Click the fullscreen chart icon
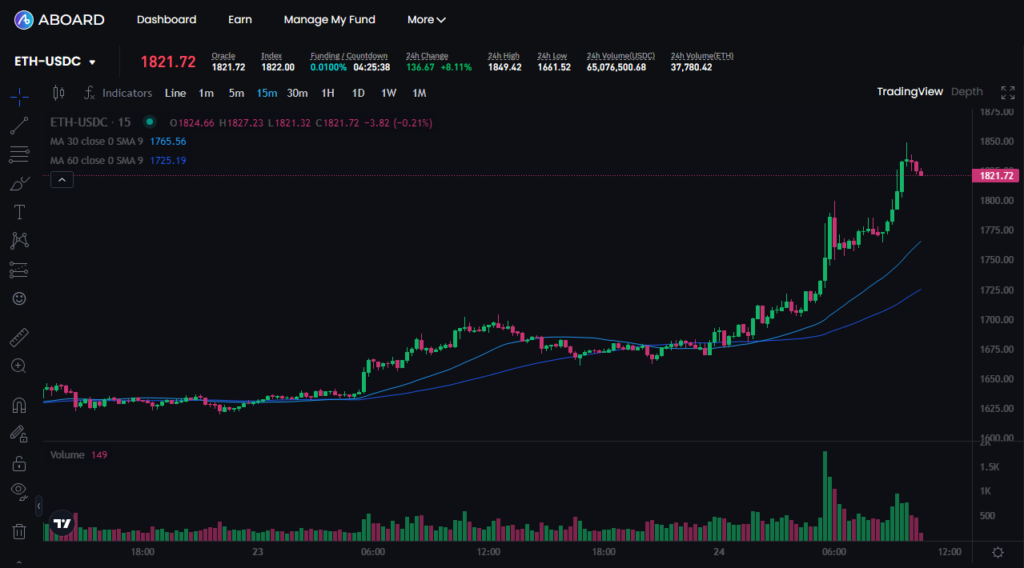This screenshot has width=1024, height=568. point(1008,93)
